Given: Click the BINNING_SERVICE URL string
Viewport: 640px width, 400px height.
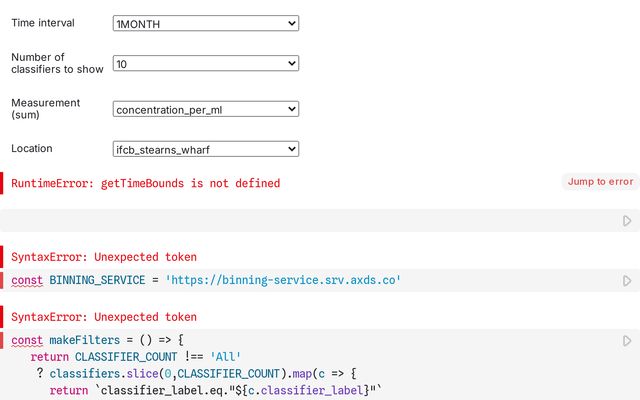Looking at the screenshot, I should click(283, 280).
